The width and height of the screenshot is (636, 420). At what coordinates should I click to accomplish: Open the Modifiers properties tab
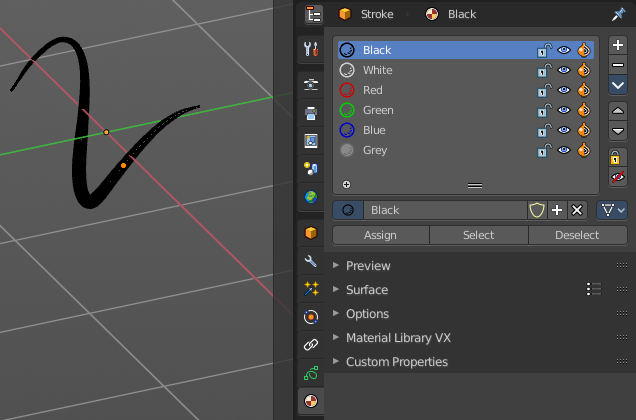coord(311,261)
